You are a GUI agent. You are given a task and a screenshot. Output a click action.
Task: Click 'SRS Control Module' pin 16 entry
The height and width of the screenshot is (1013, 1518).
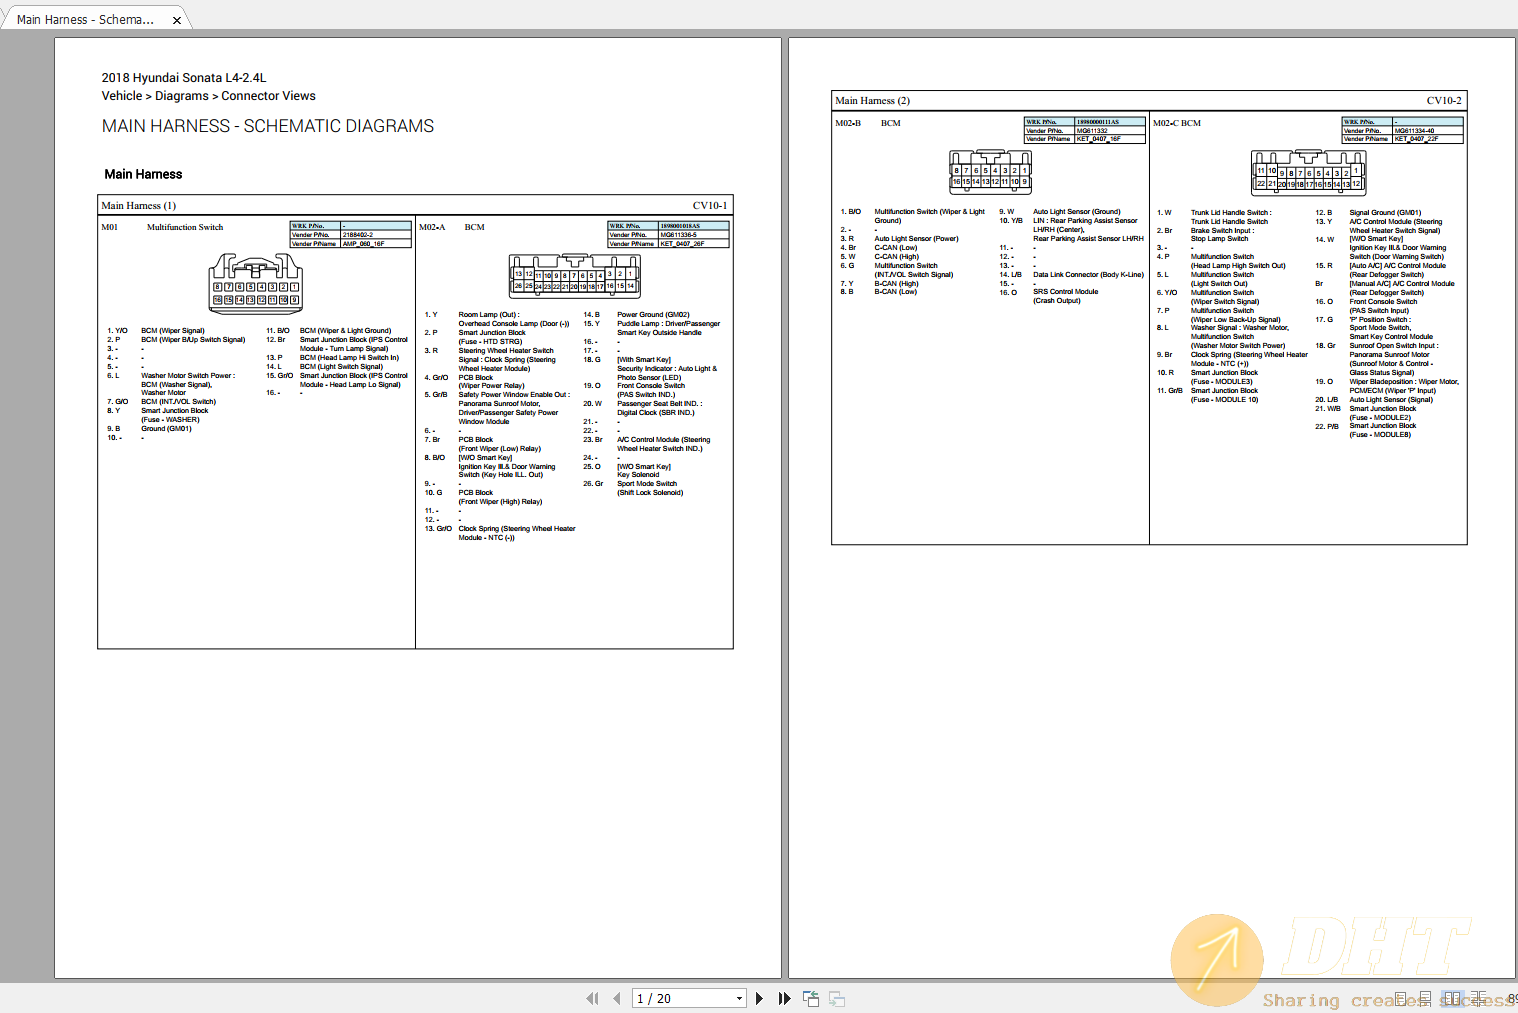point(1066,292)
